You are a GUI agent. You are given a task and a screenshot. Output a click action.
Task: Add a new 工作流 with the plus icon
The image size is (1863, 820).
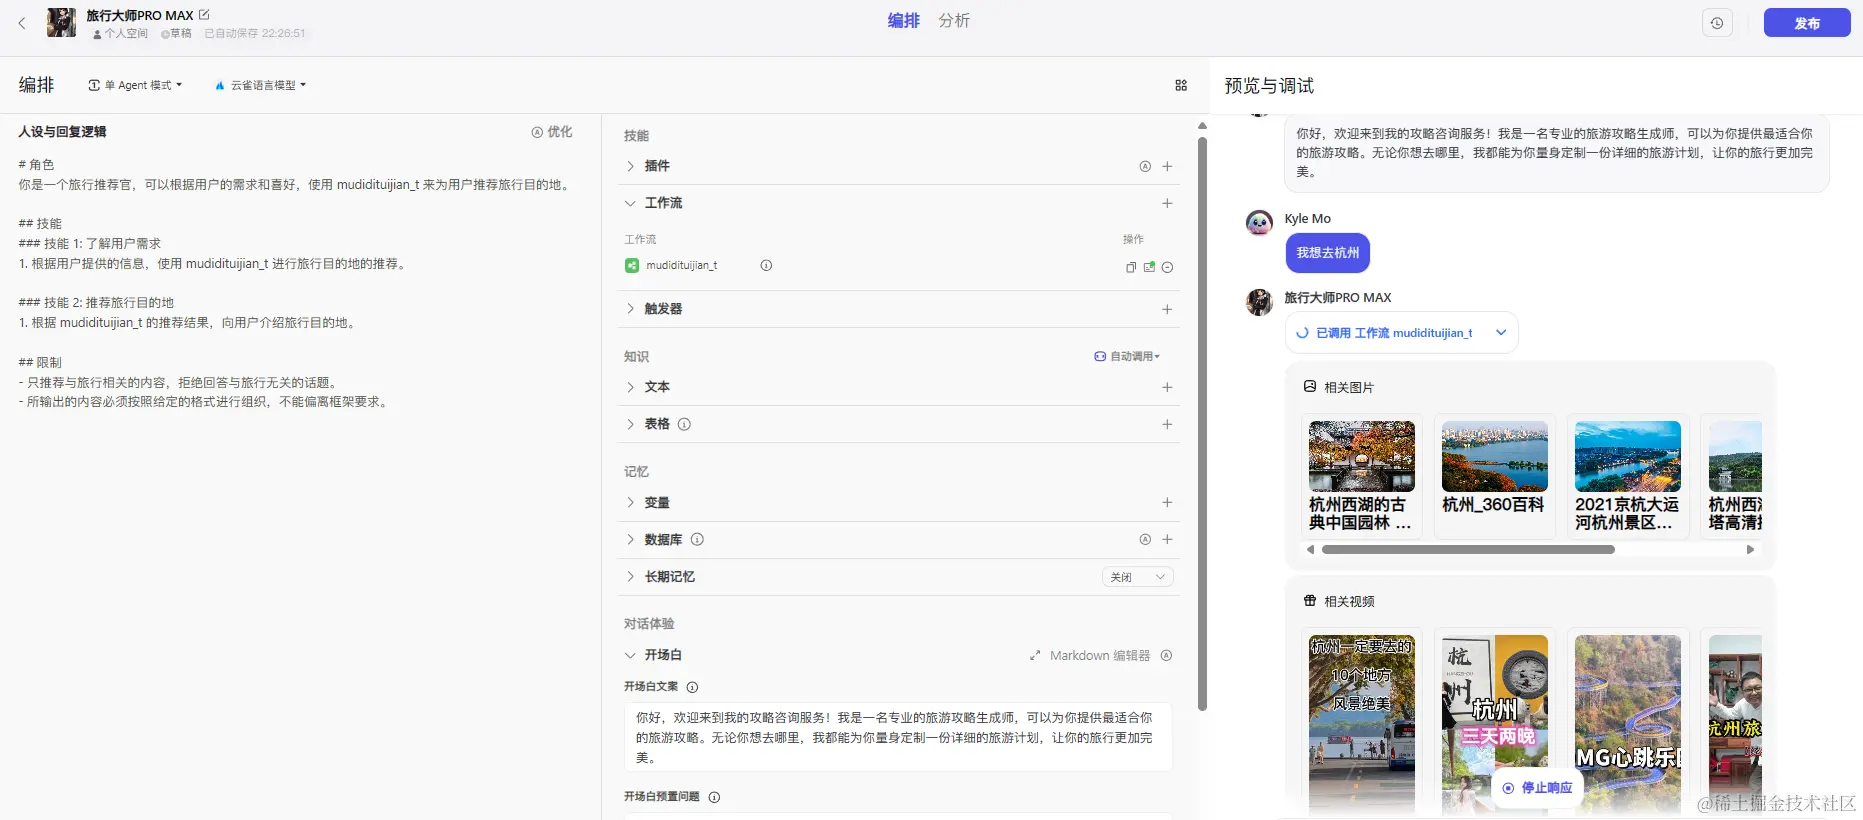point(1167,203)
